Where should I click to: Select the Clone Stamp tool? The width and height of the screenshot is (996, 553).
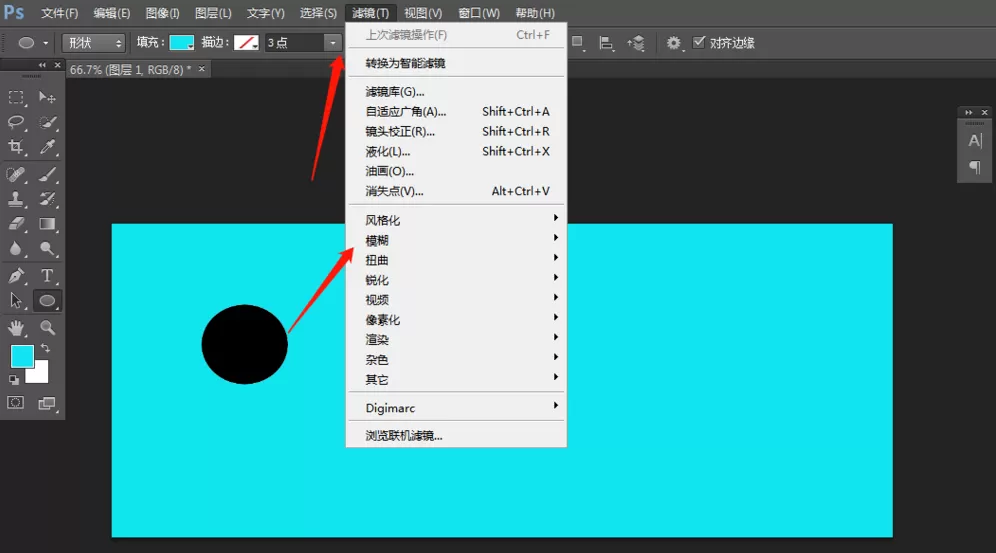point(16,199)
